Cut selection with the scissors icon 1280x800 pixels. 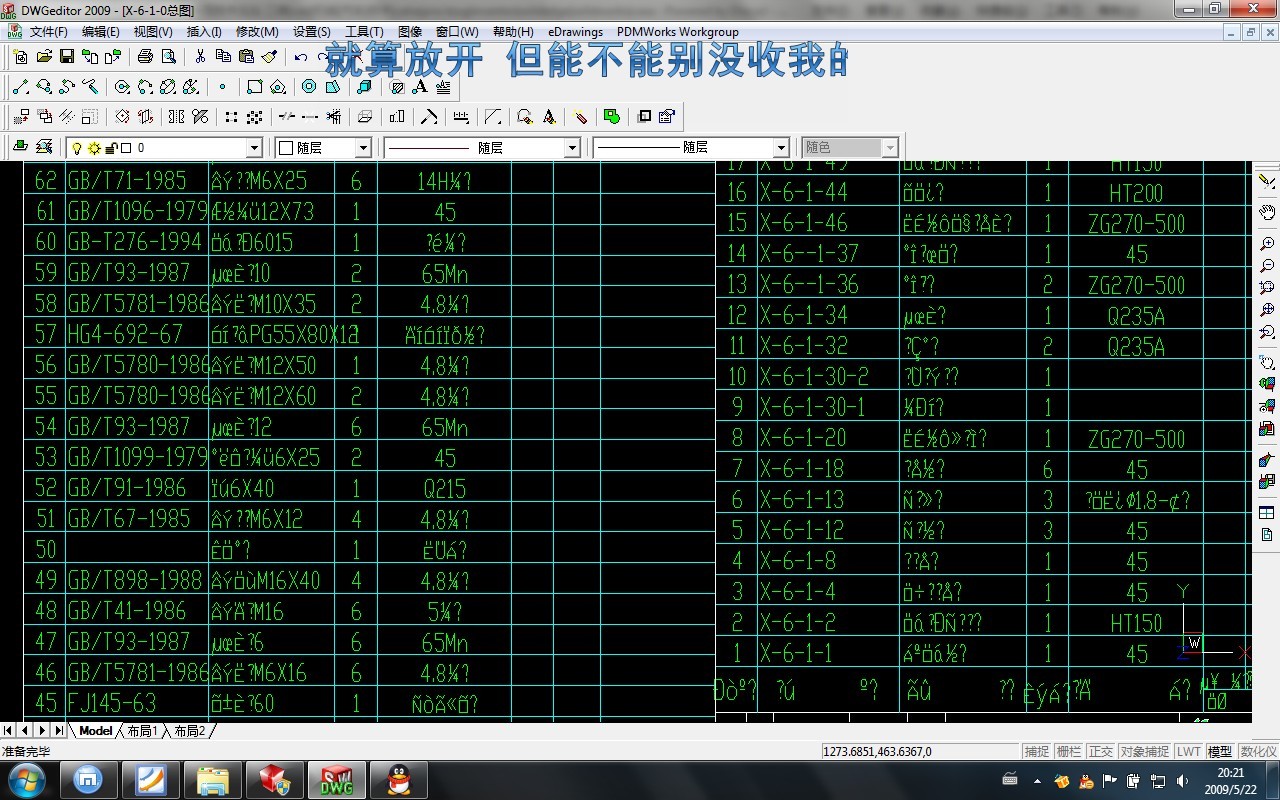coord(200,57)
